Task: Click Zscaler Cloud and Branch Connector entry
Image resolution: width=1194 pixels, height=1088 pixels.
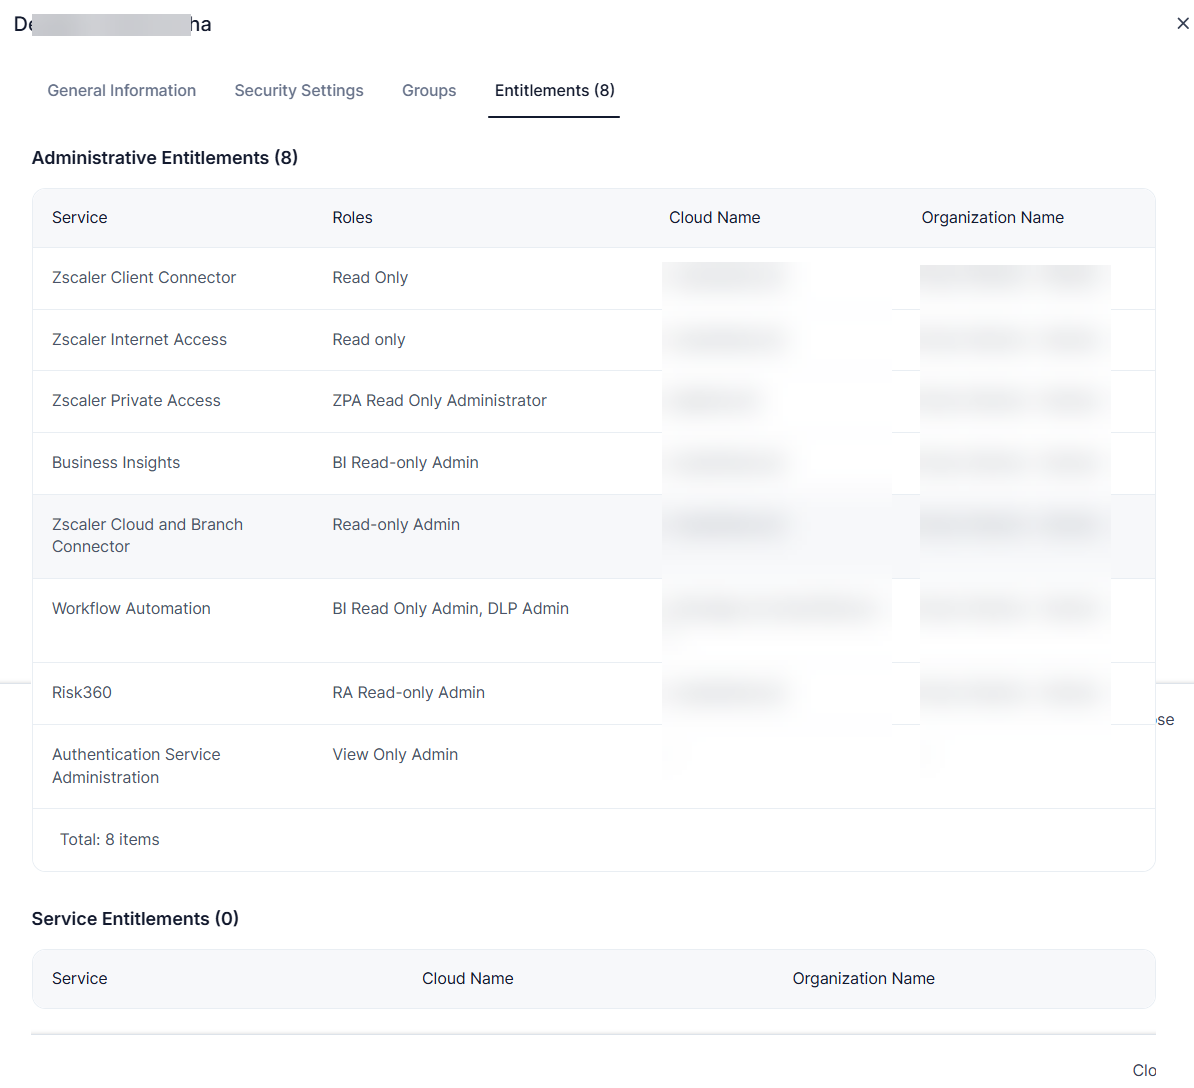Action: pyautogui.click(x=594, y=536)
